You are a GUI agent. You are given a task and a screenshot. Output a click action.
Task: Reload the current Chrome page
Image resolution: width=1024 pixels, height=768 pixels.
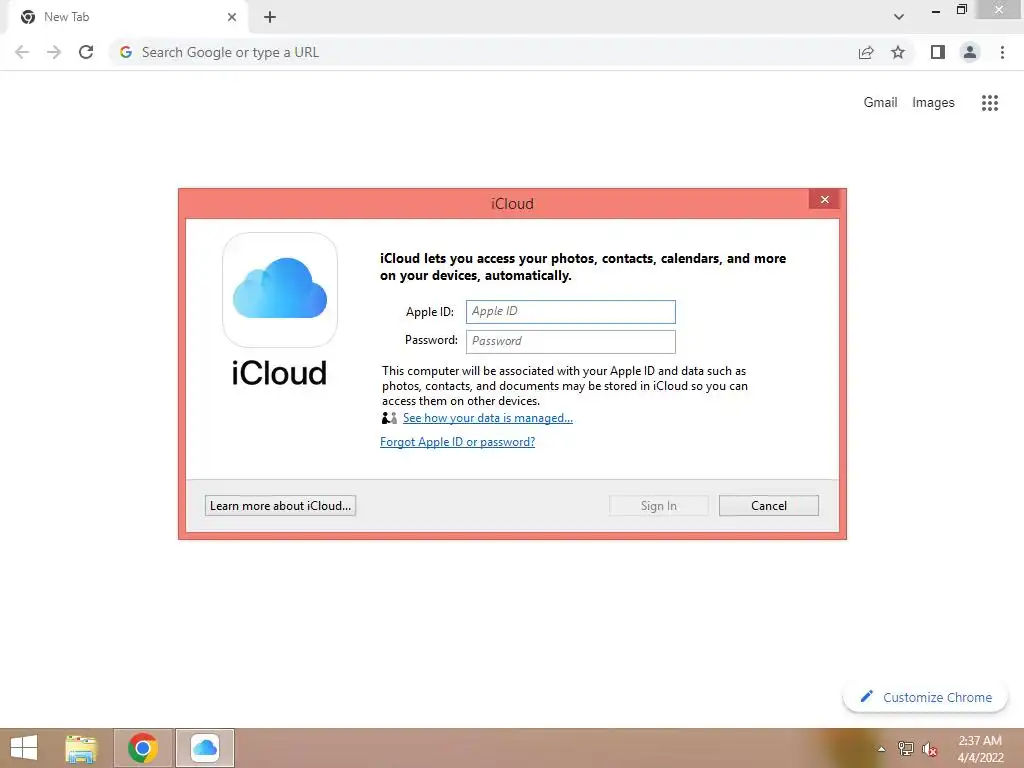pyautogui.click(x=86, y=52)
